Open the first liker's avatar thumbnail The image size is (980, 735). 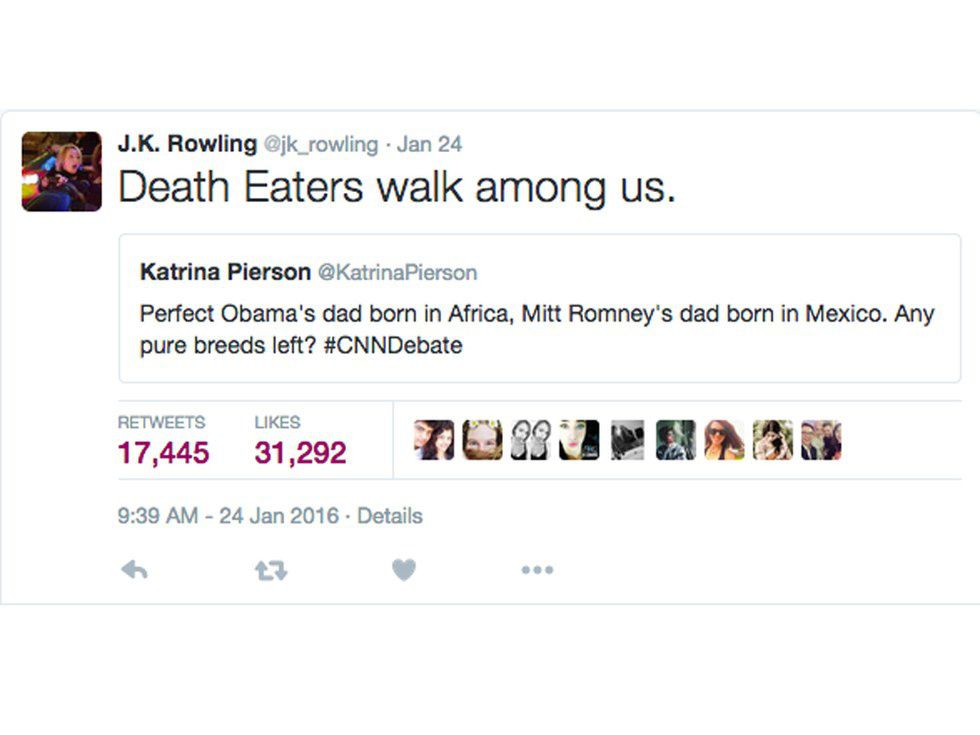tap(434, 440)
